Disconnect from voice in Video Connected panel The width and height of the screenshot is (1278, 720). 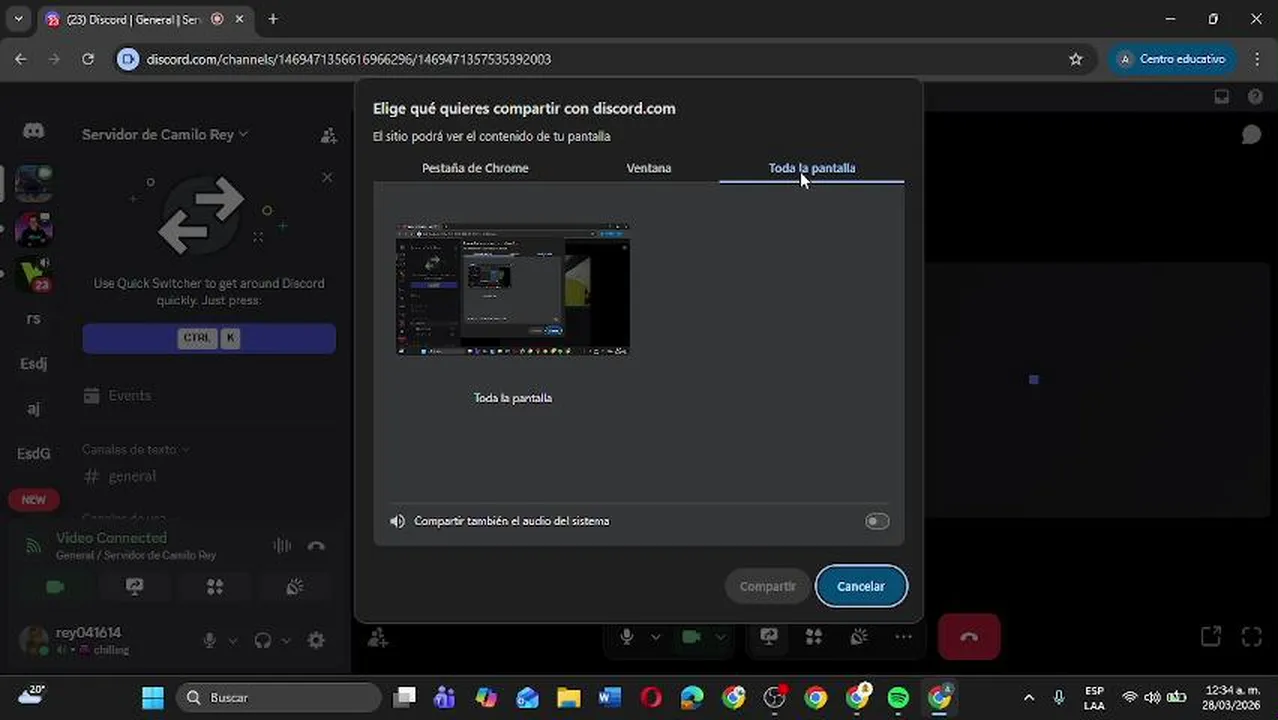coord(316,546)
